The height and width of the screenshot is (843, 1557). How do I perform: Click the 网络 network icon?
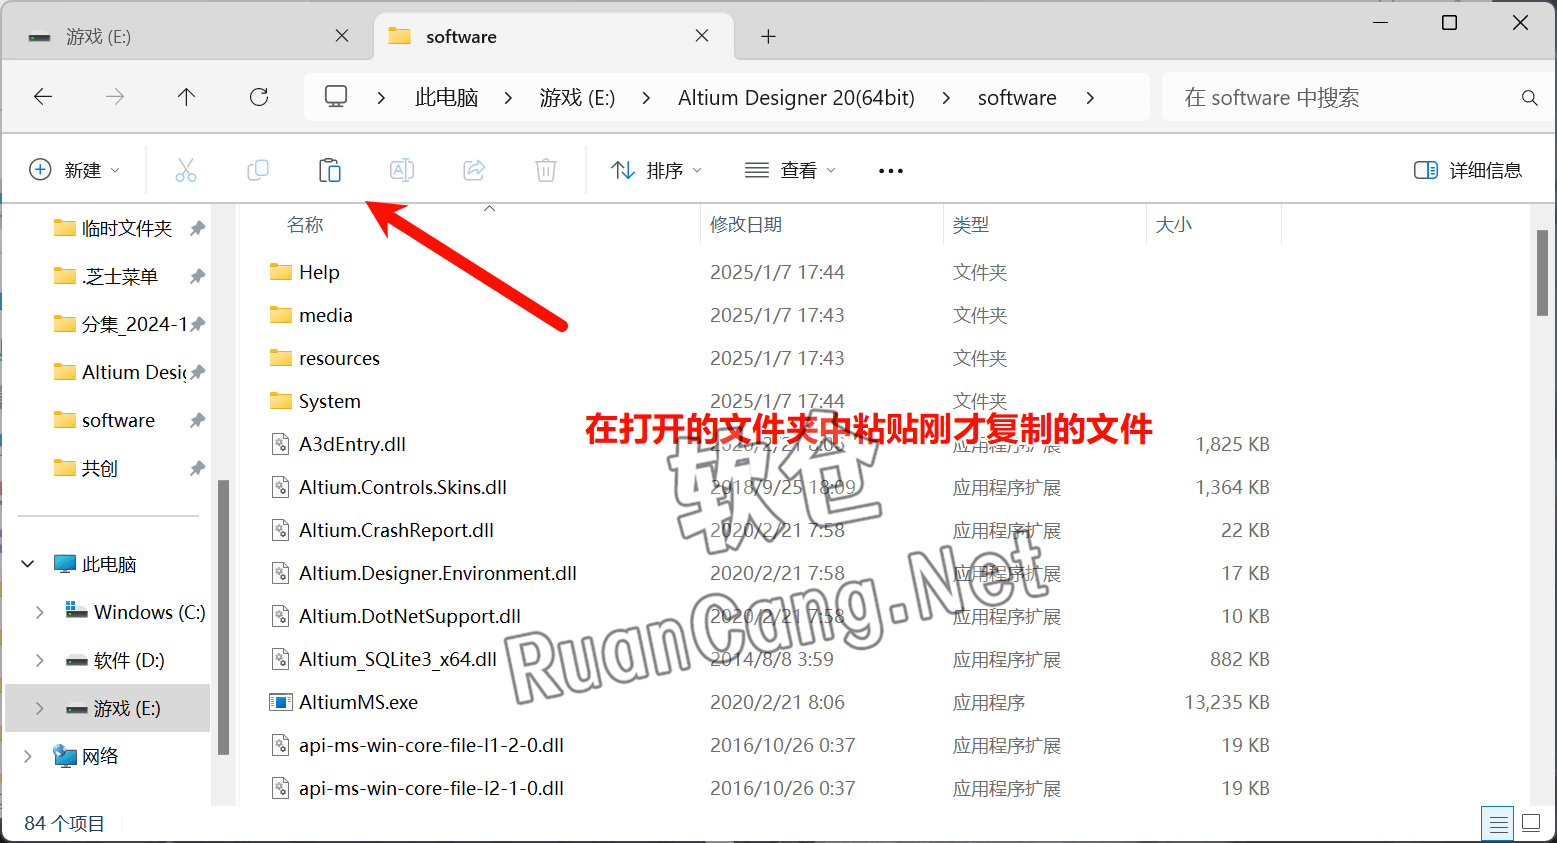coord(65,756)
